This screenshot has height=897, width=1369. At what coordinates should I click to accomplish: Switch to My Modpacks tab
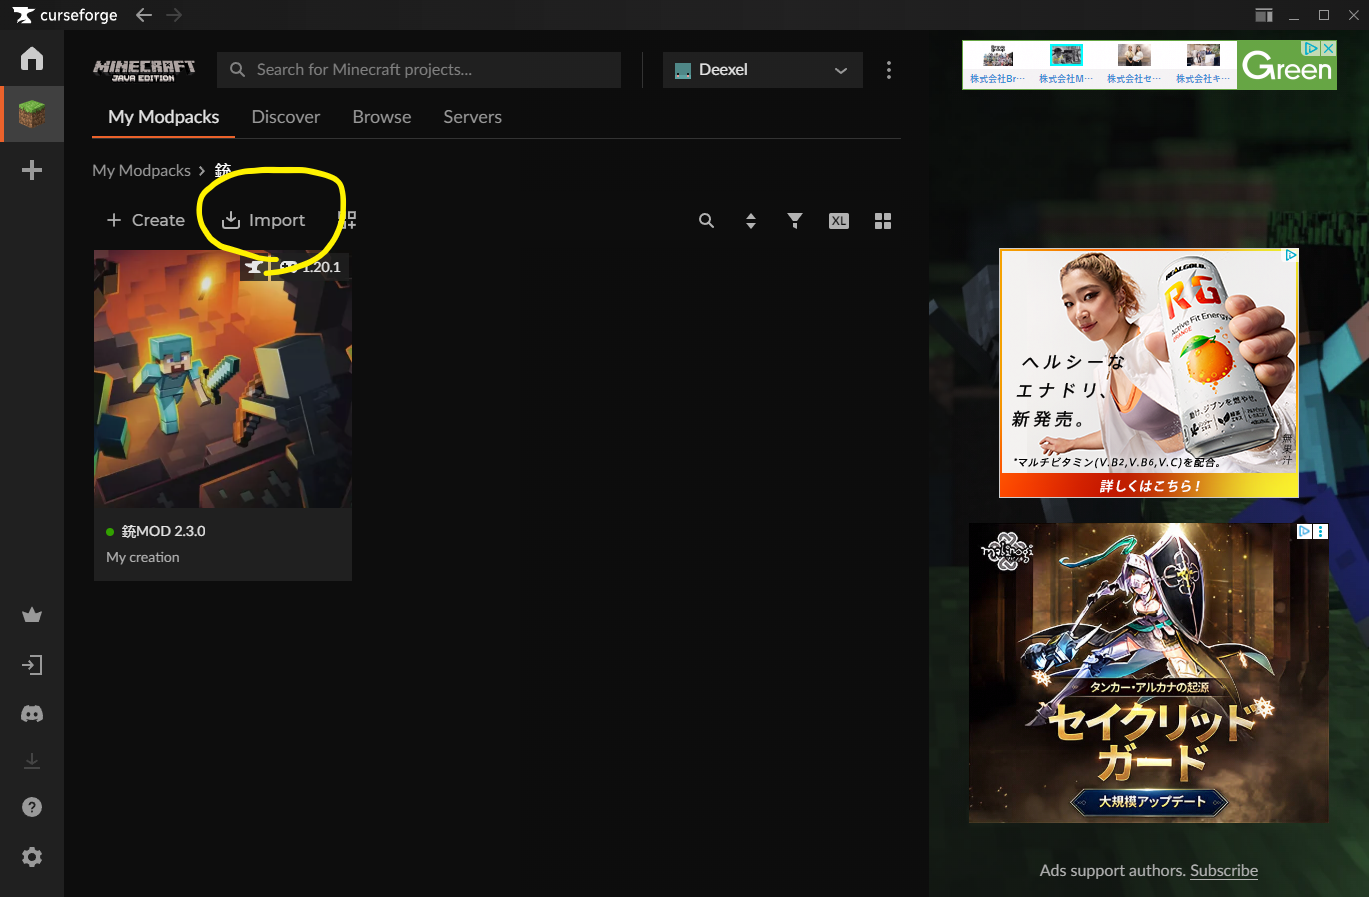(x=164, y=117)
